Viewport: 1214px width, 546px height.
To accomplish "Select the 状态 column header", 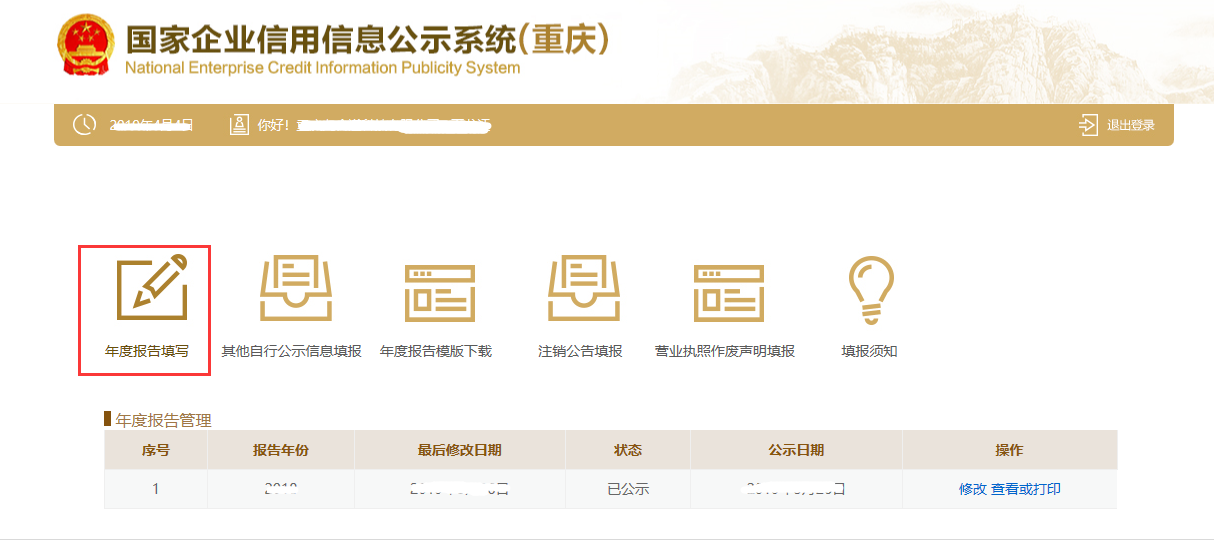I will (628, 450).
